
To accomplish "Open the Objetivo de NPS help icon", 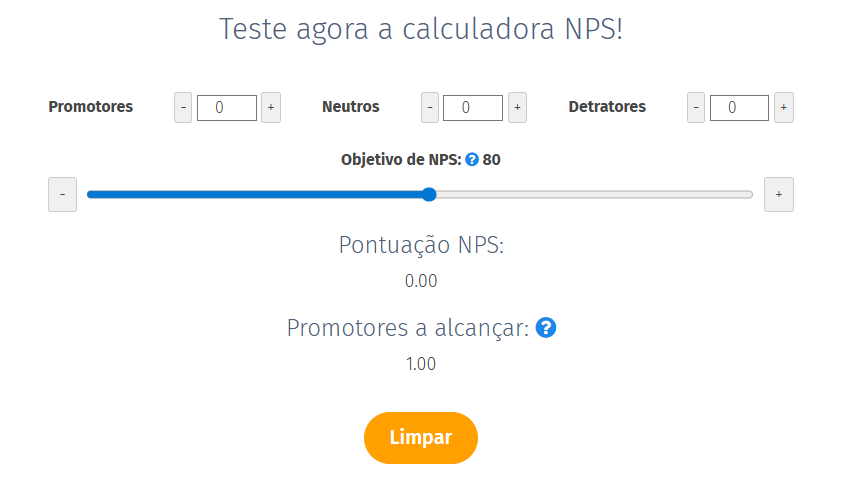I will point(472,160).
